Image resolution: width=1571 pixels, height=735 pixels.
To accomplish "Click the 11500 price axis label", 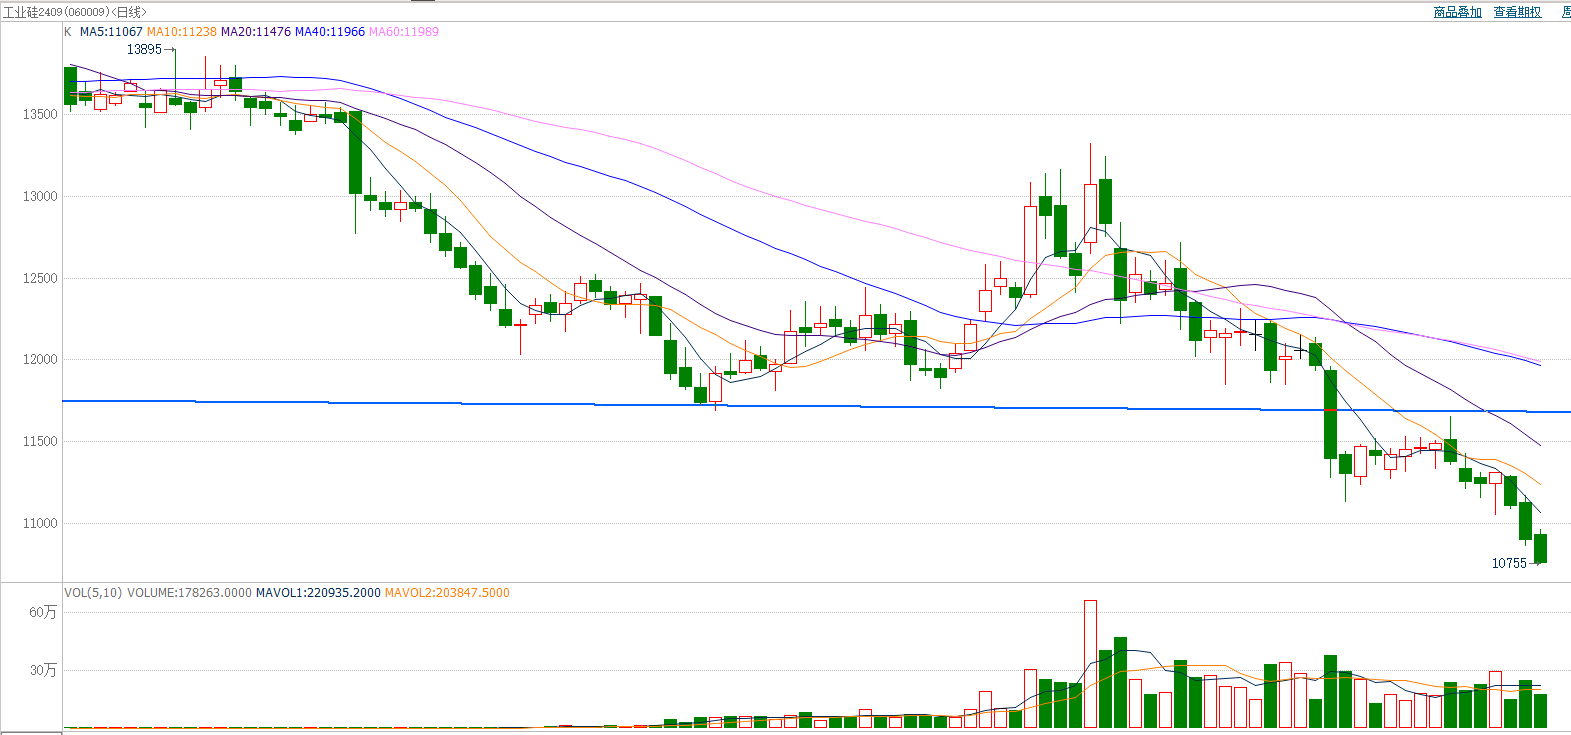I will 41,441.
